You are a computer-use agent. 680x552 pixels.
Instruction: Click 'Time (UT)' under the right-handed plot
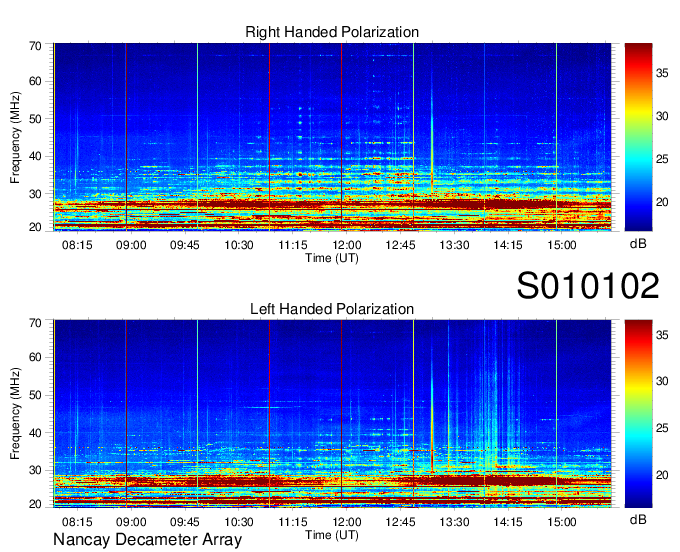point(332,258)
